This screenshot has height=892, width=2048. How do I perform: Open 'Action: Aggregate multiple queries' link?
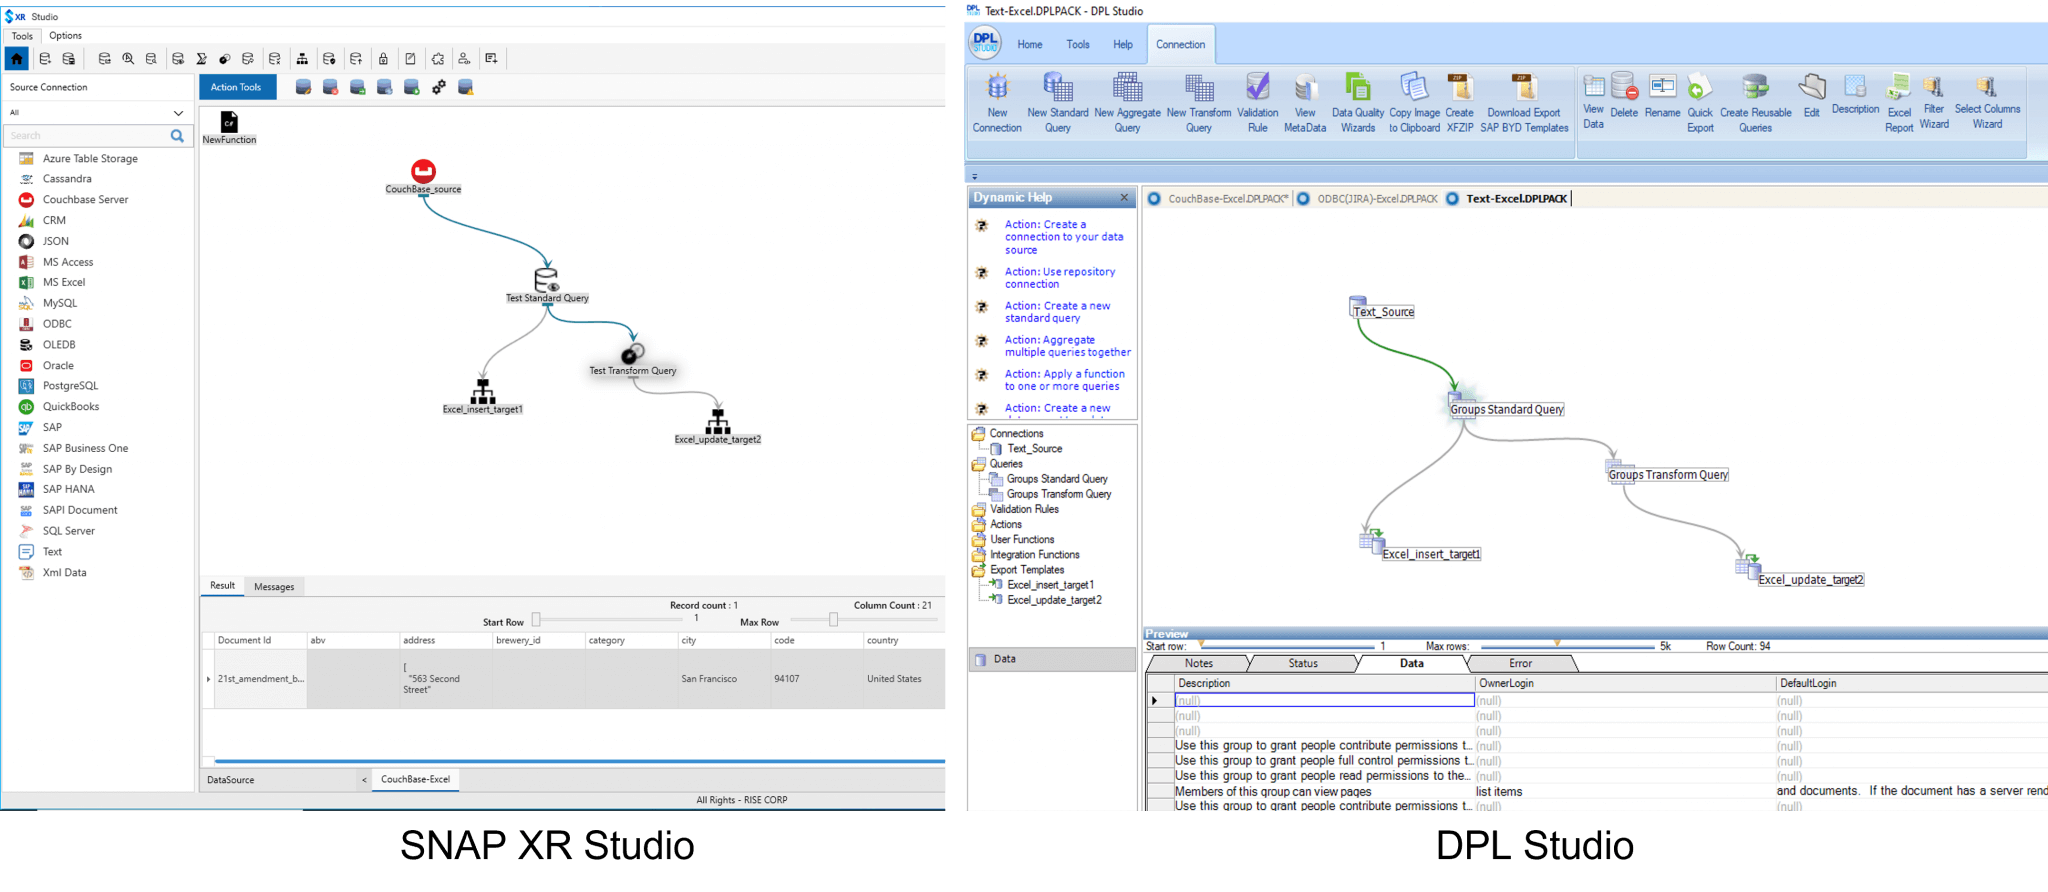[x=1067, y=346]
